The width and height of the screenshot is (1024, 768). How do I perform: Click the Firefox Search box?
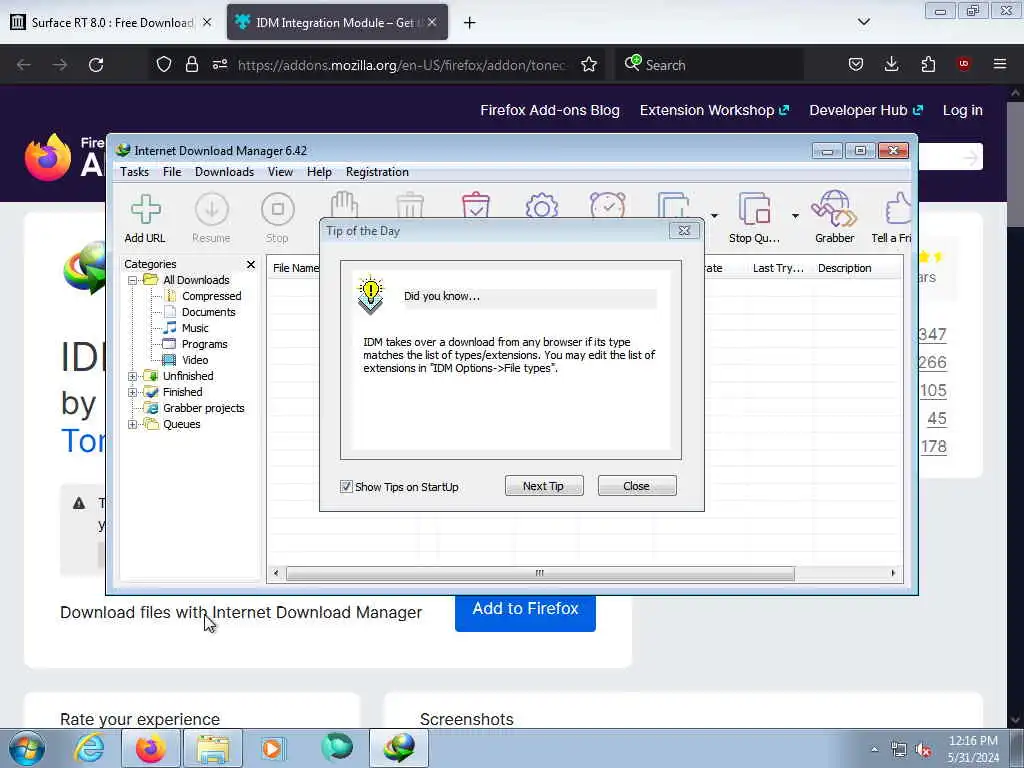(709, 65)
